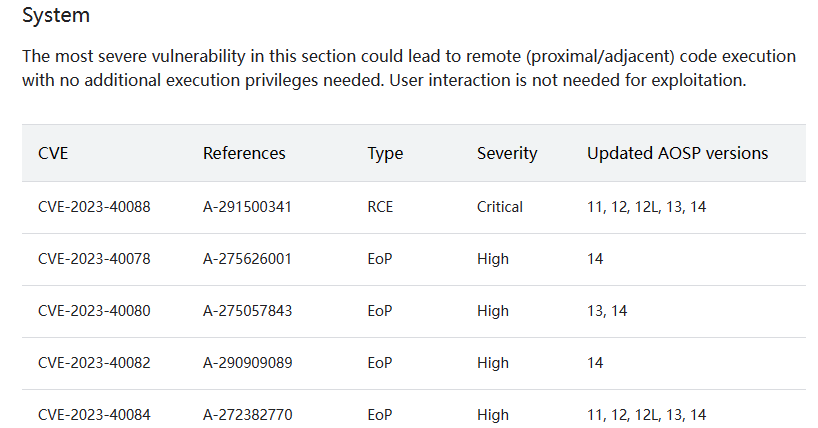
Task: Click the CVE-2023-40088 table entry
Action: pyautogui.click(x=94, y=207)
